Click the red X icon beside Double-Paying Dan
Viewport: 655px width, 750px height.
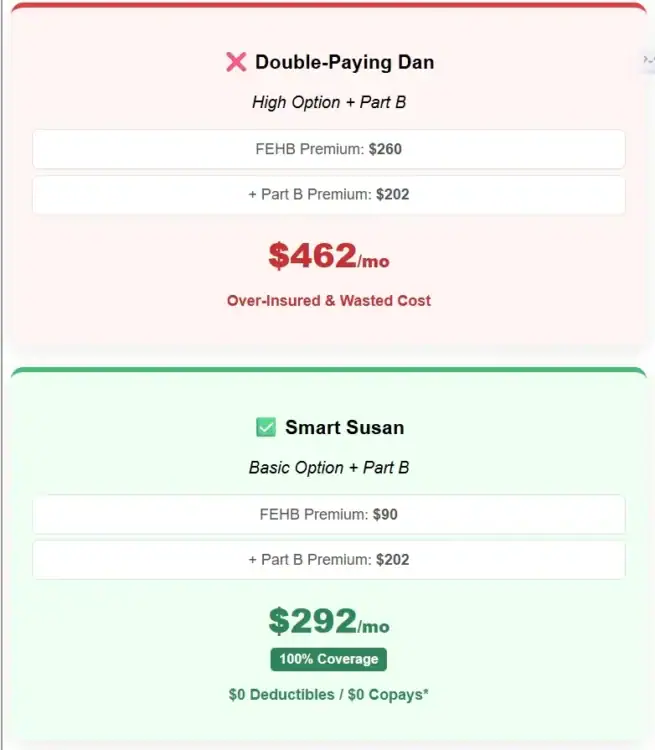click(x=236, y=62)
